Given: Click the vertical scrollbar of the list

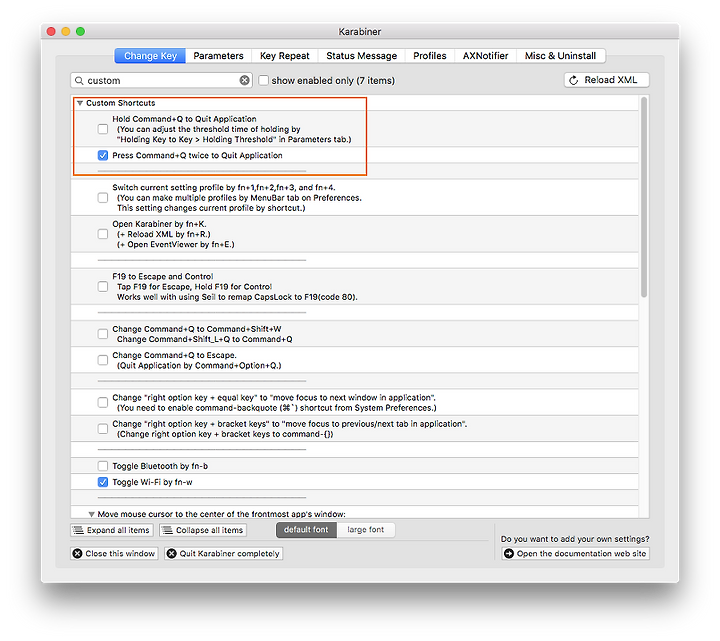Looking at the screenshot, I should [644, 197].
